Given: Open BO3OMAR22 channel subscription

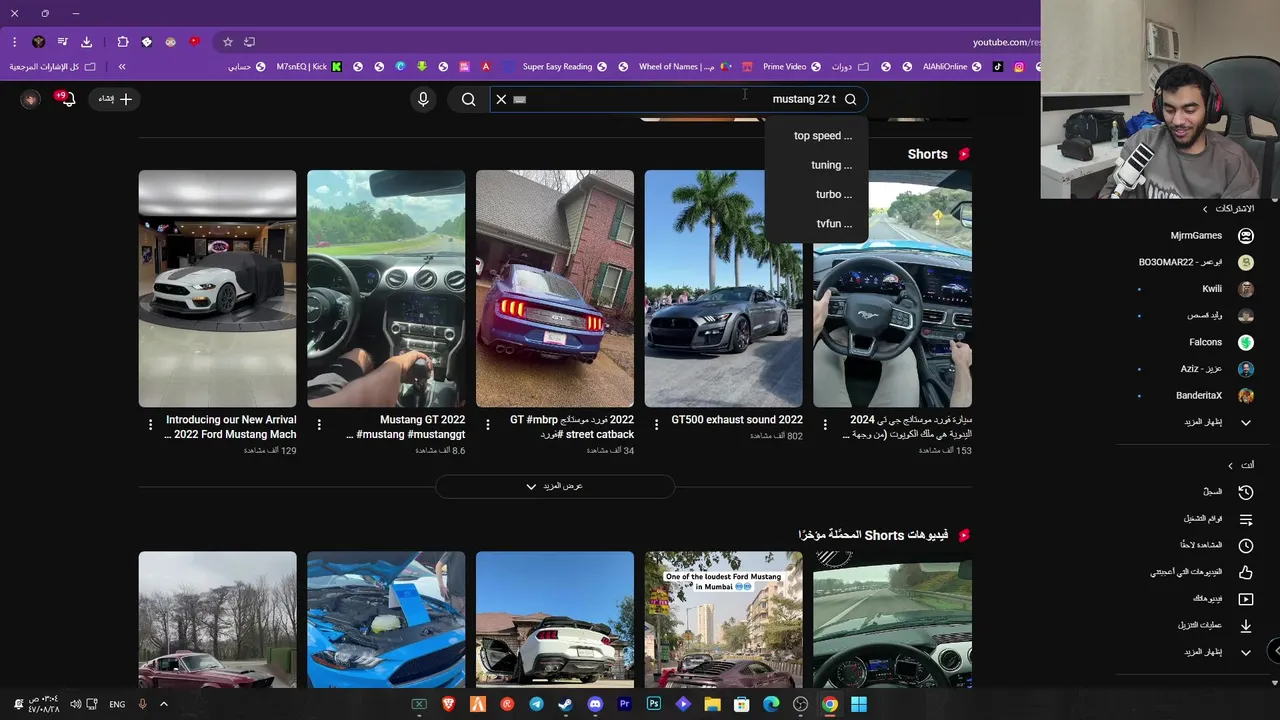Looking at the screenshot, I should (1196, 262).
